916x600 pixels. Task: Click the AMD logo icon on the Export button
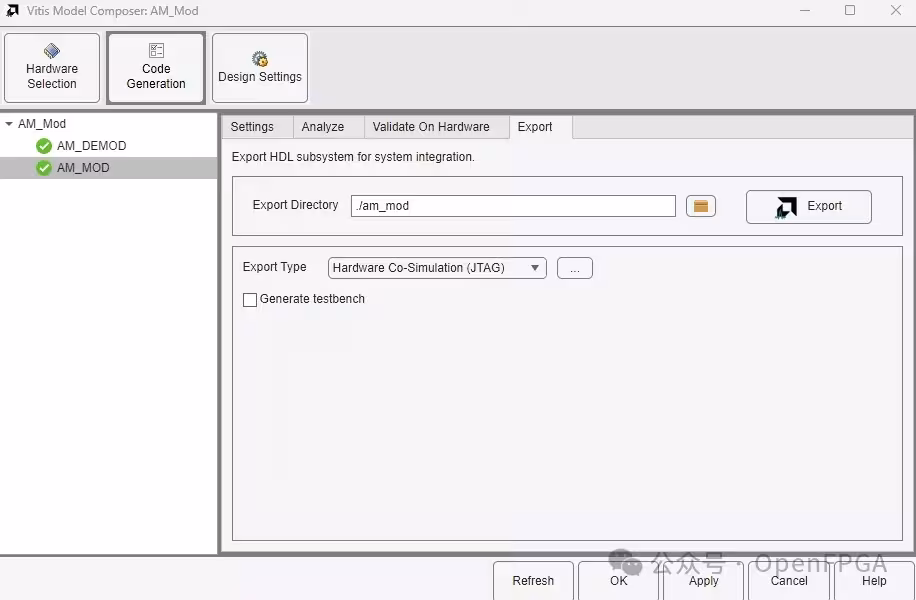click(x=786, y=207)
